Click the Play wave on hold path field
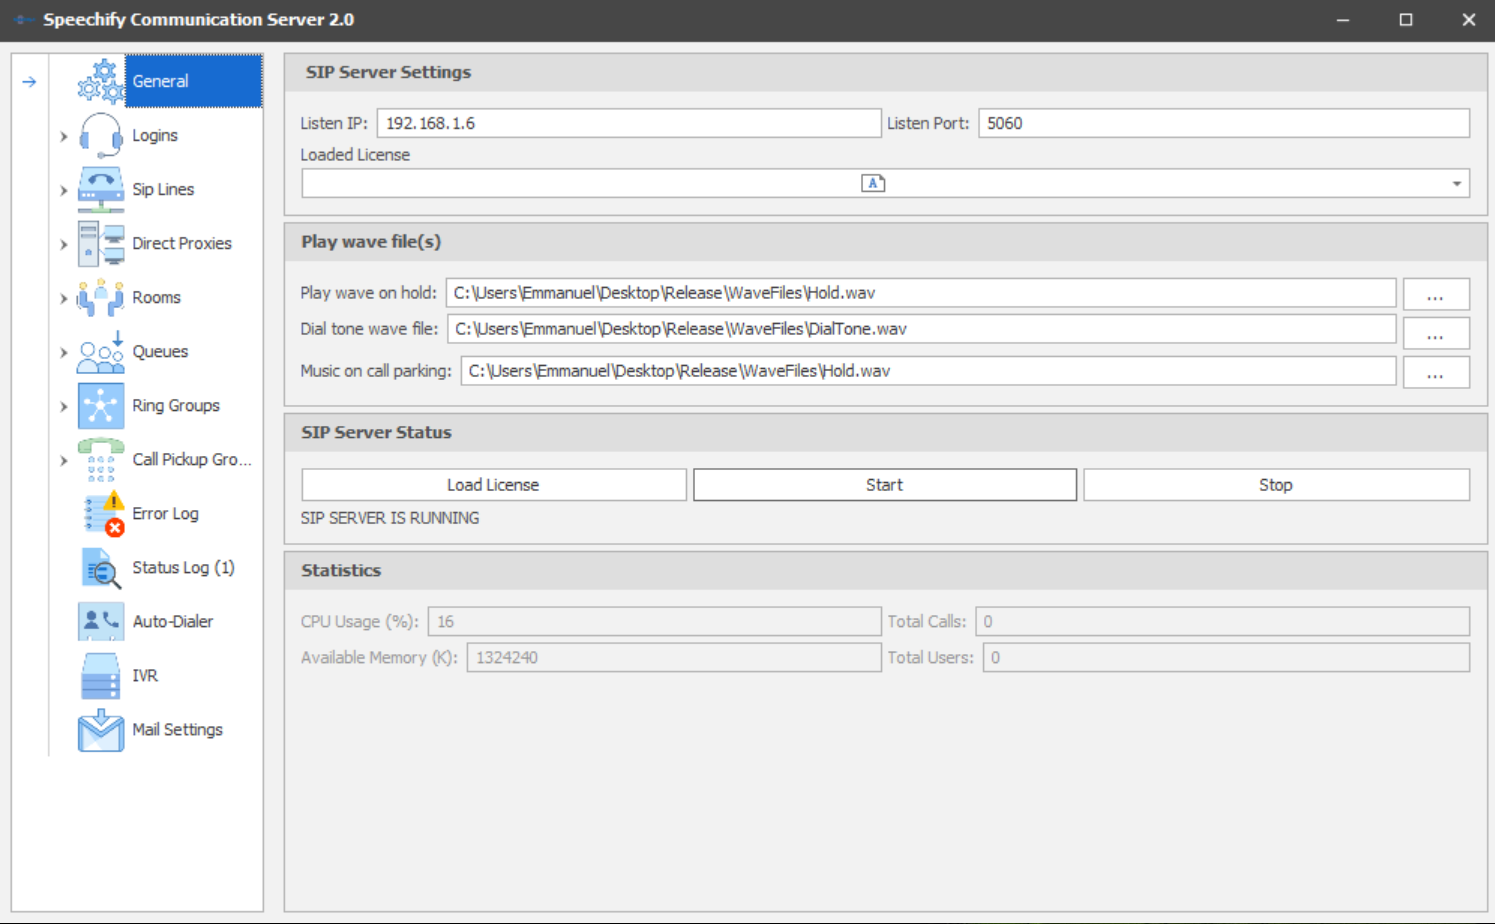1495x924 pixels. 921,293
